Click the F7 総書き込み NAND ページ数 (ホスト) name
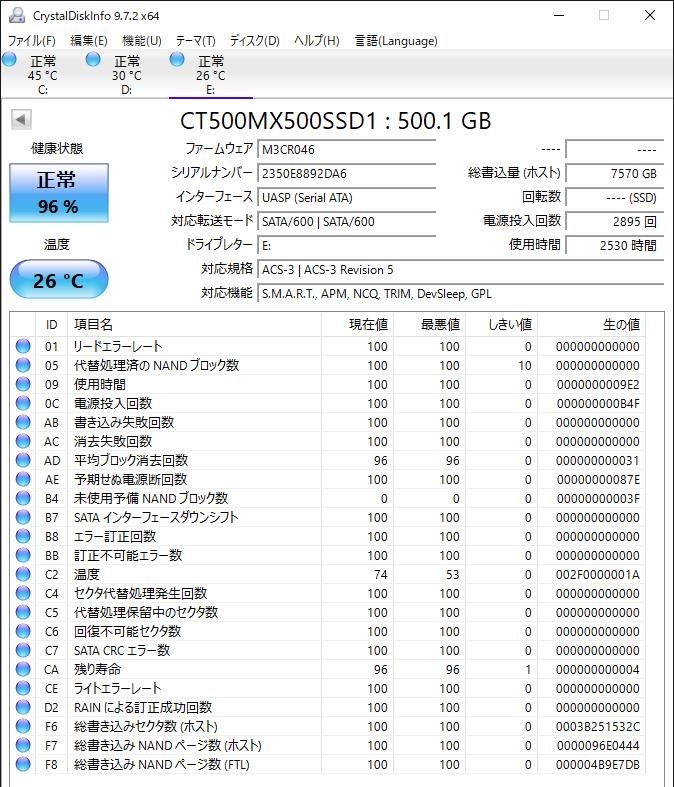 168,745
